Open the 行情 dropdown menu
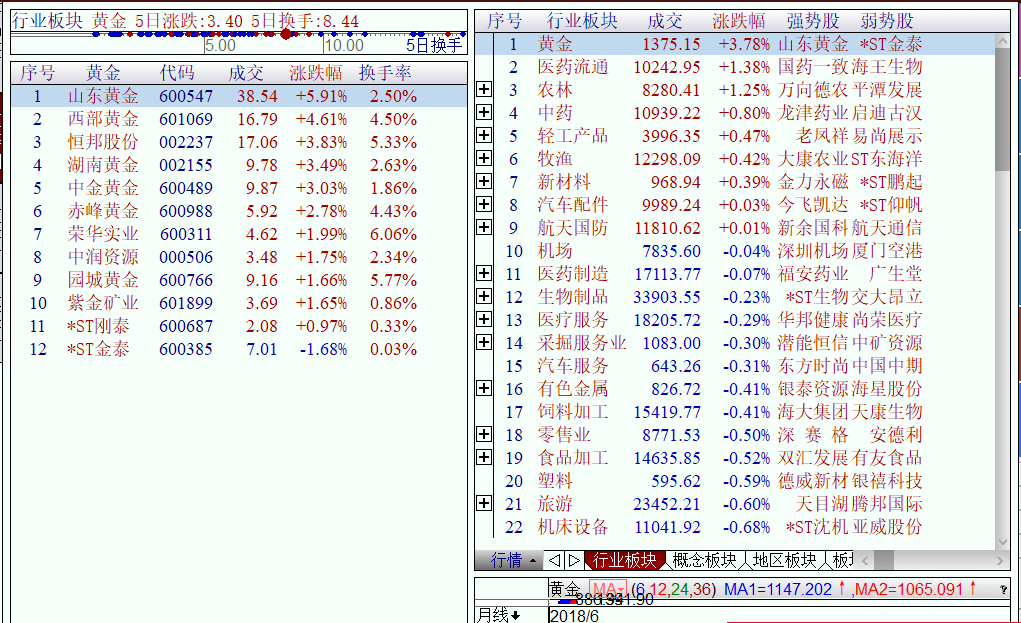1021x623 pixels. coord(514,560)
